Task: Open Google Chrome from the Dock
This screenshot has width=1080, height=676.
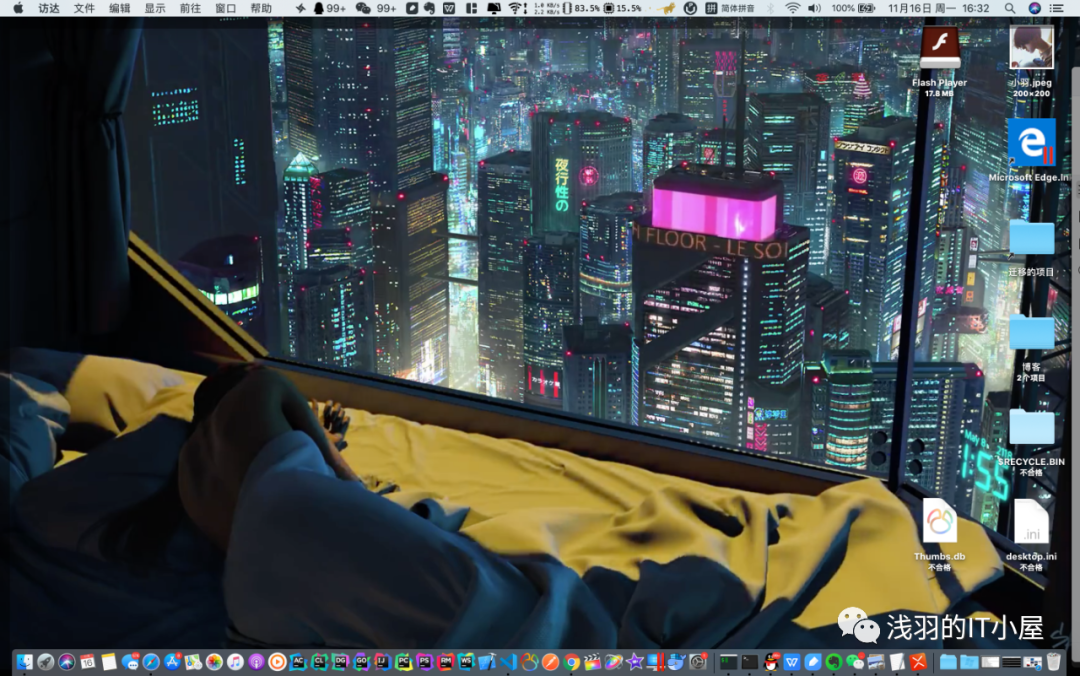Action: 572,662
